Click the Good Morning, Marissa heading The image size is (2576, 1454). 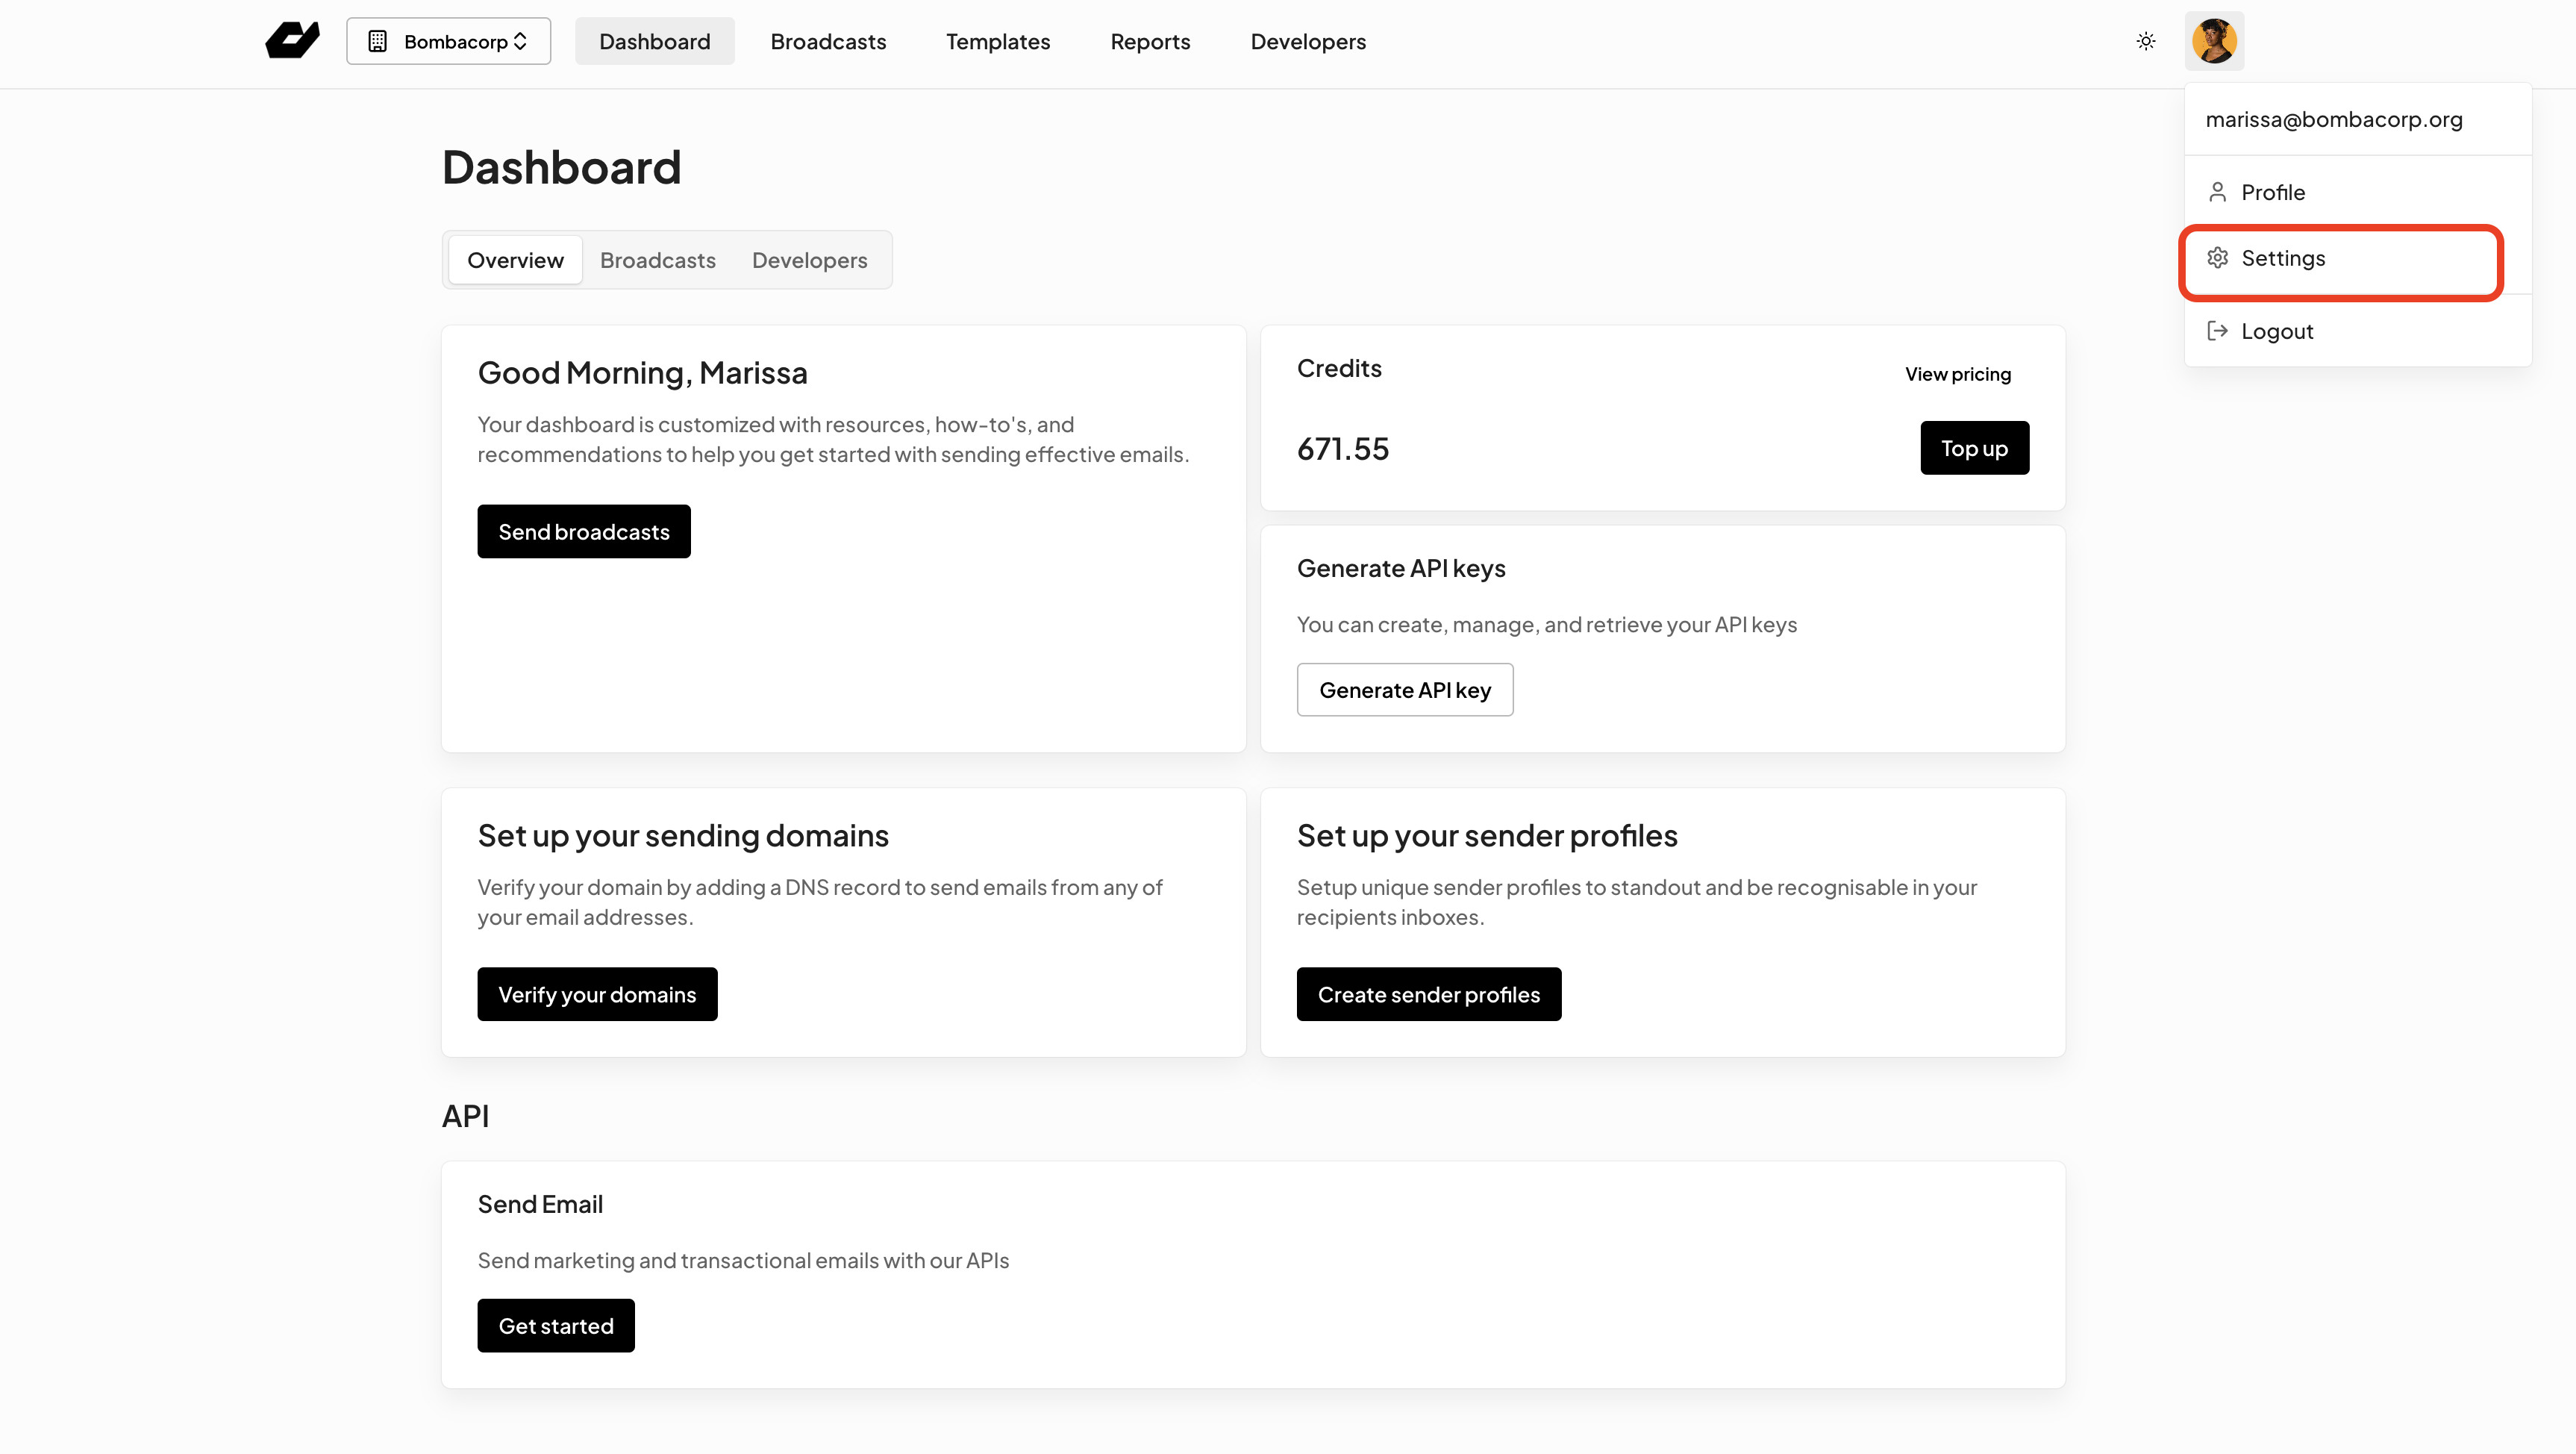[642, 373]
